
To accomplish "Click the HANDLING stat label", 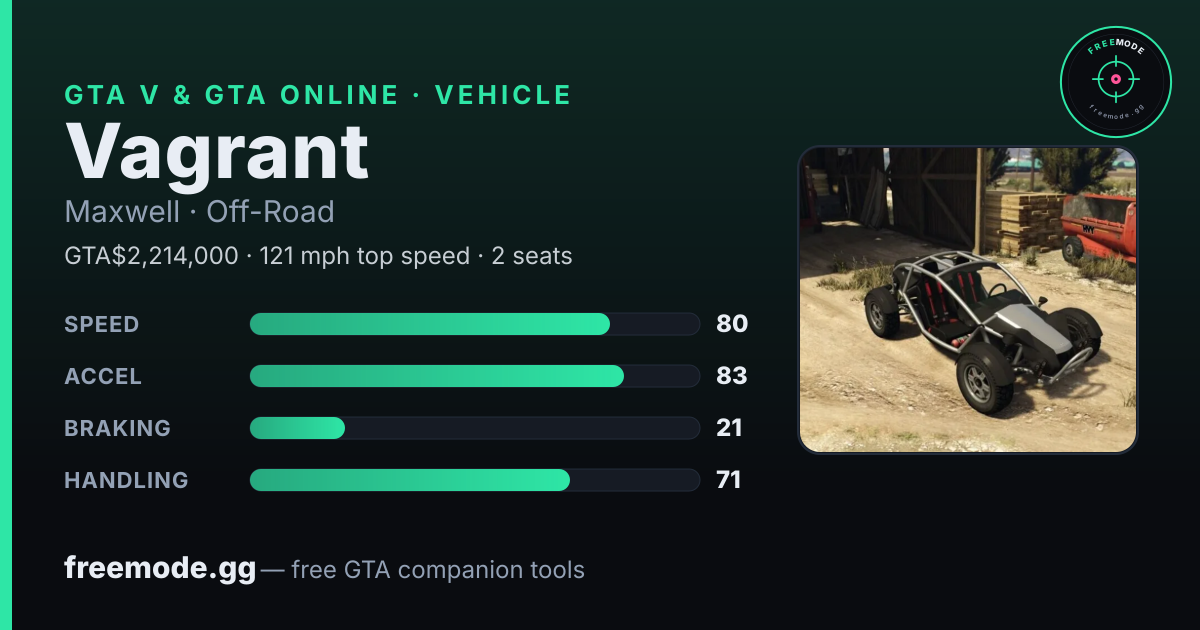I will (126, 480).
